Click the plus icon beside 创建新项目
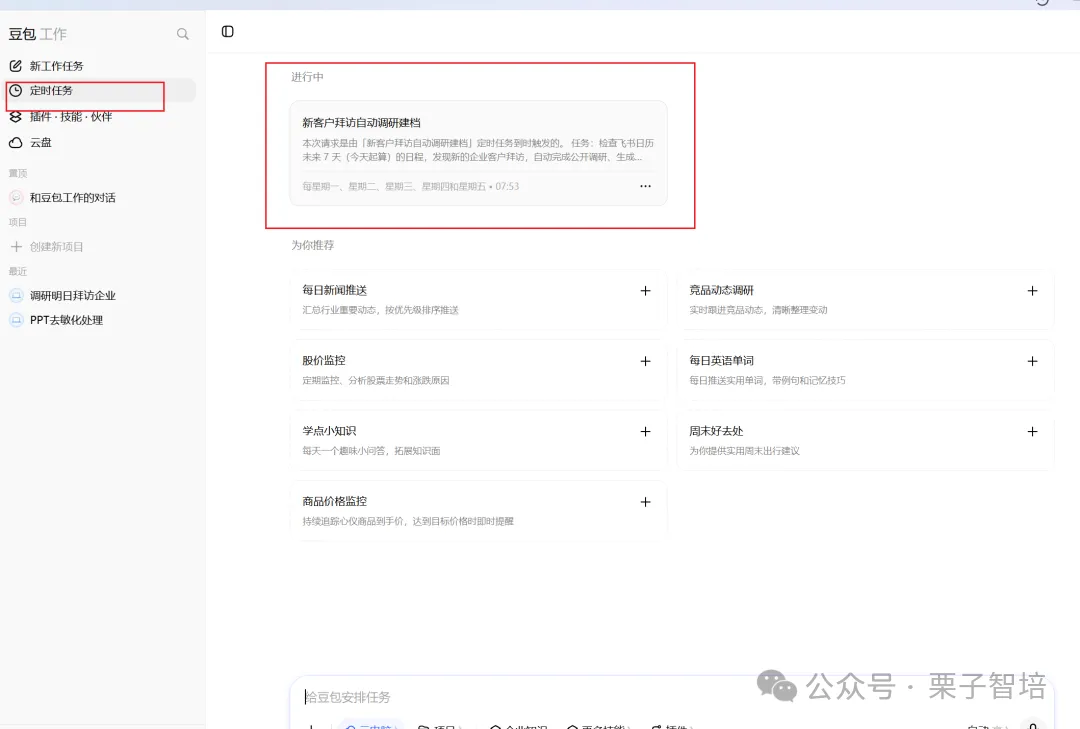The image size is (1080, 729). click(17, 247)
